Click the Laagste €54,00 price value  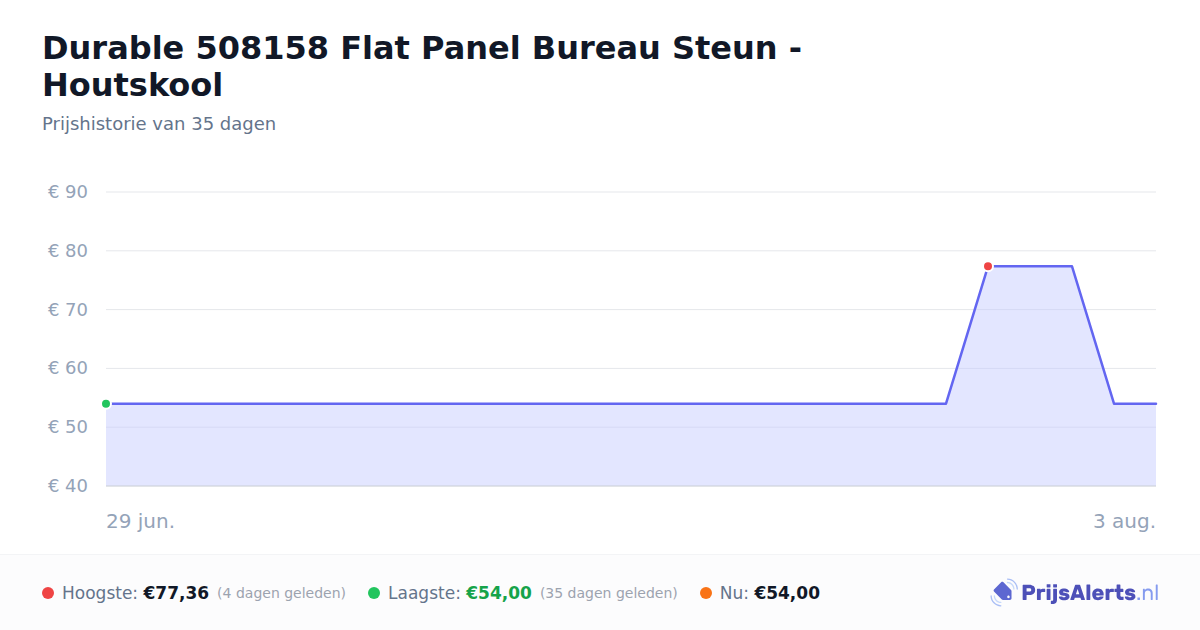[x=499, y=593]
